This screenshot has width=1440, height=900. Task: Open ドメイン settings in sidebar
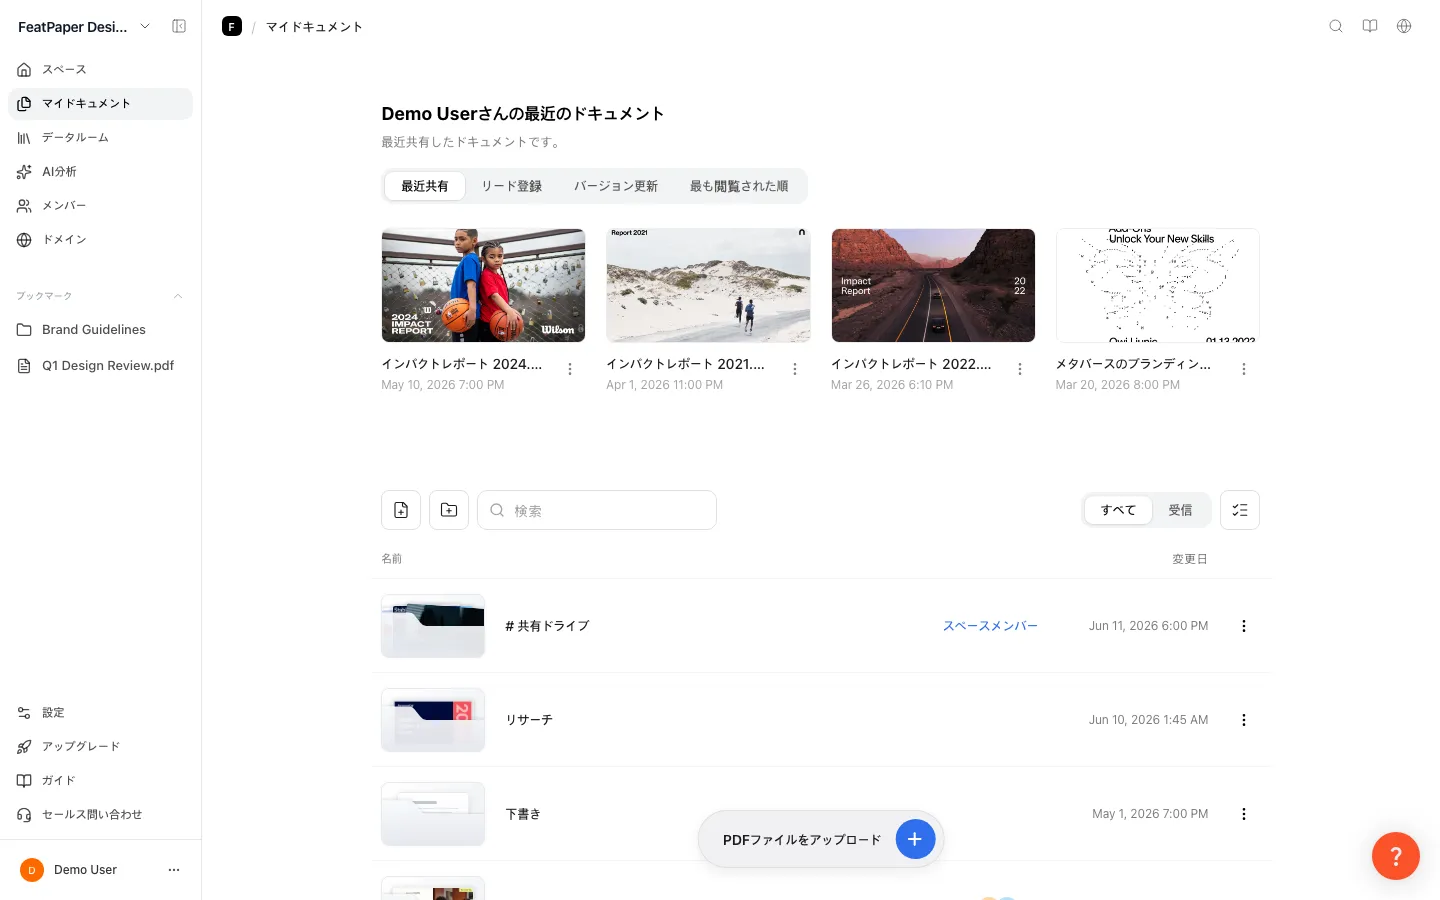point(100,240)
